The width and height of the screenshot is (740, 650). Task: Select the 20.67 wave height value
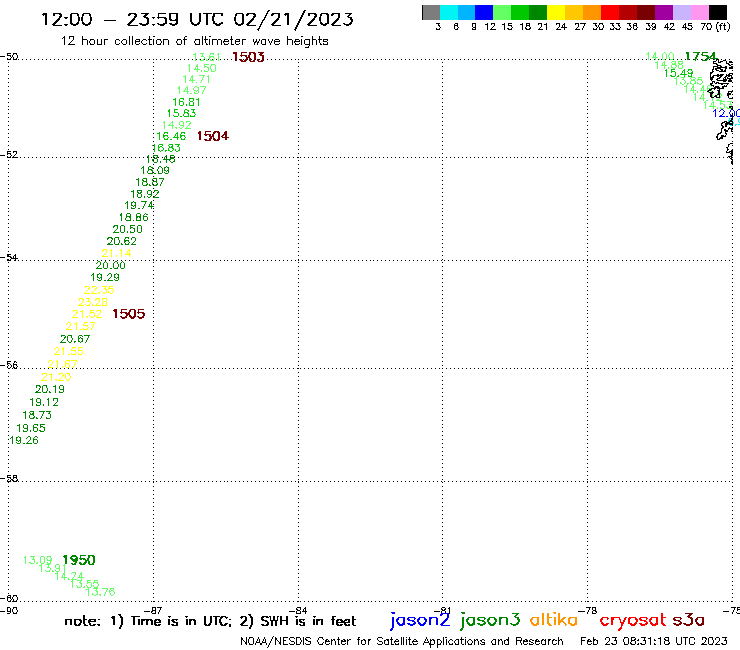pos(75,339)
